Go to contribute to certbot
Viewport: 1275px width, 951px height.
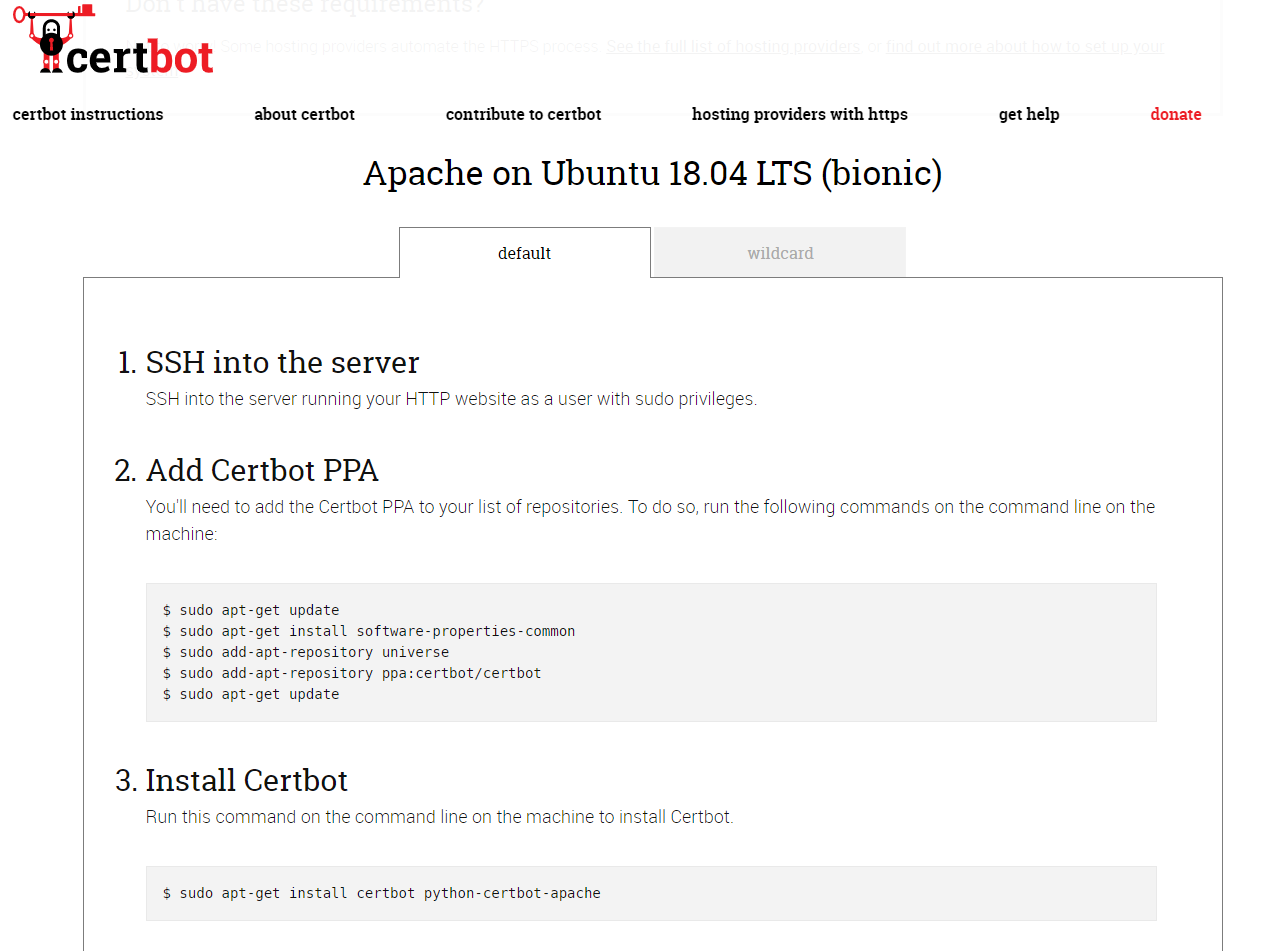pos(524,114)
